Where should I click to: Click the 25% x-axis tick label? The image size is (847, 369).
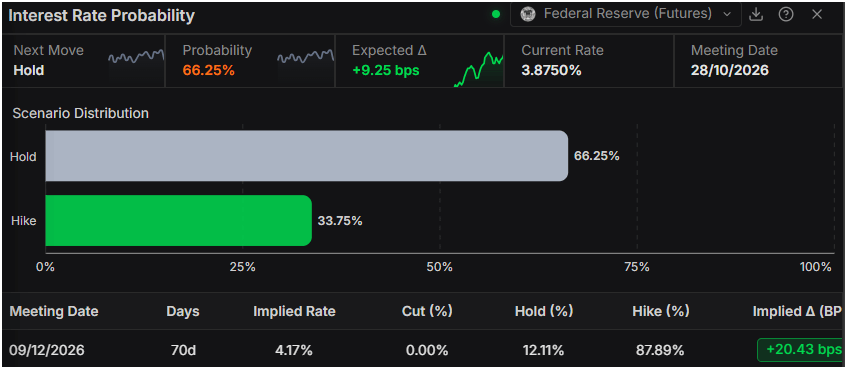click(x=242, y=267)
